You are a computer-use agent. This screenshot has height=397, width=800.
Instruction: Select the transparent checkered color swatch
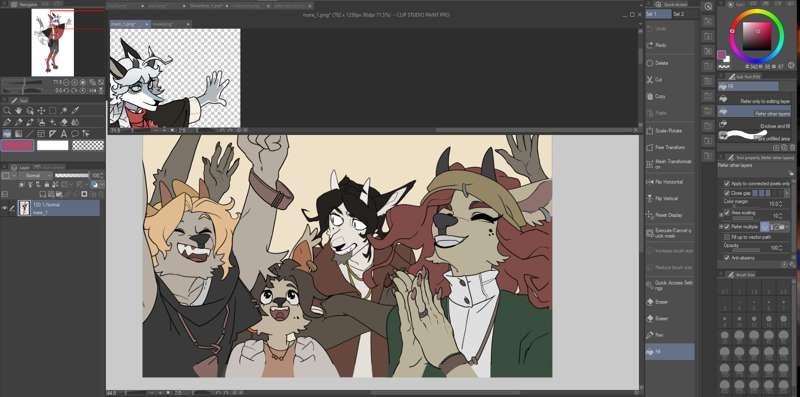tap(88, 145)
